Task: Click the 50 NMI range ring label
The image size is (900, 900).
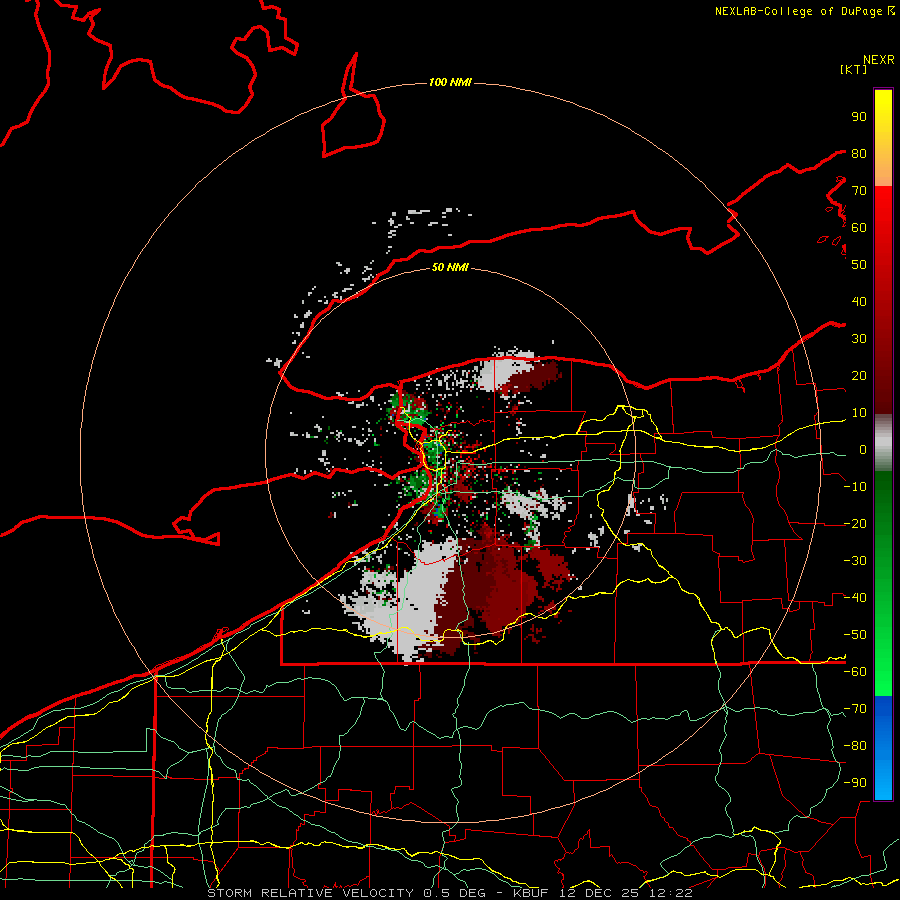Action: (x=450, y=267)
